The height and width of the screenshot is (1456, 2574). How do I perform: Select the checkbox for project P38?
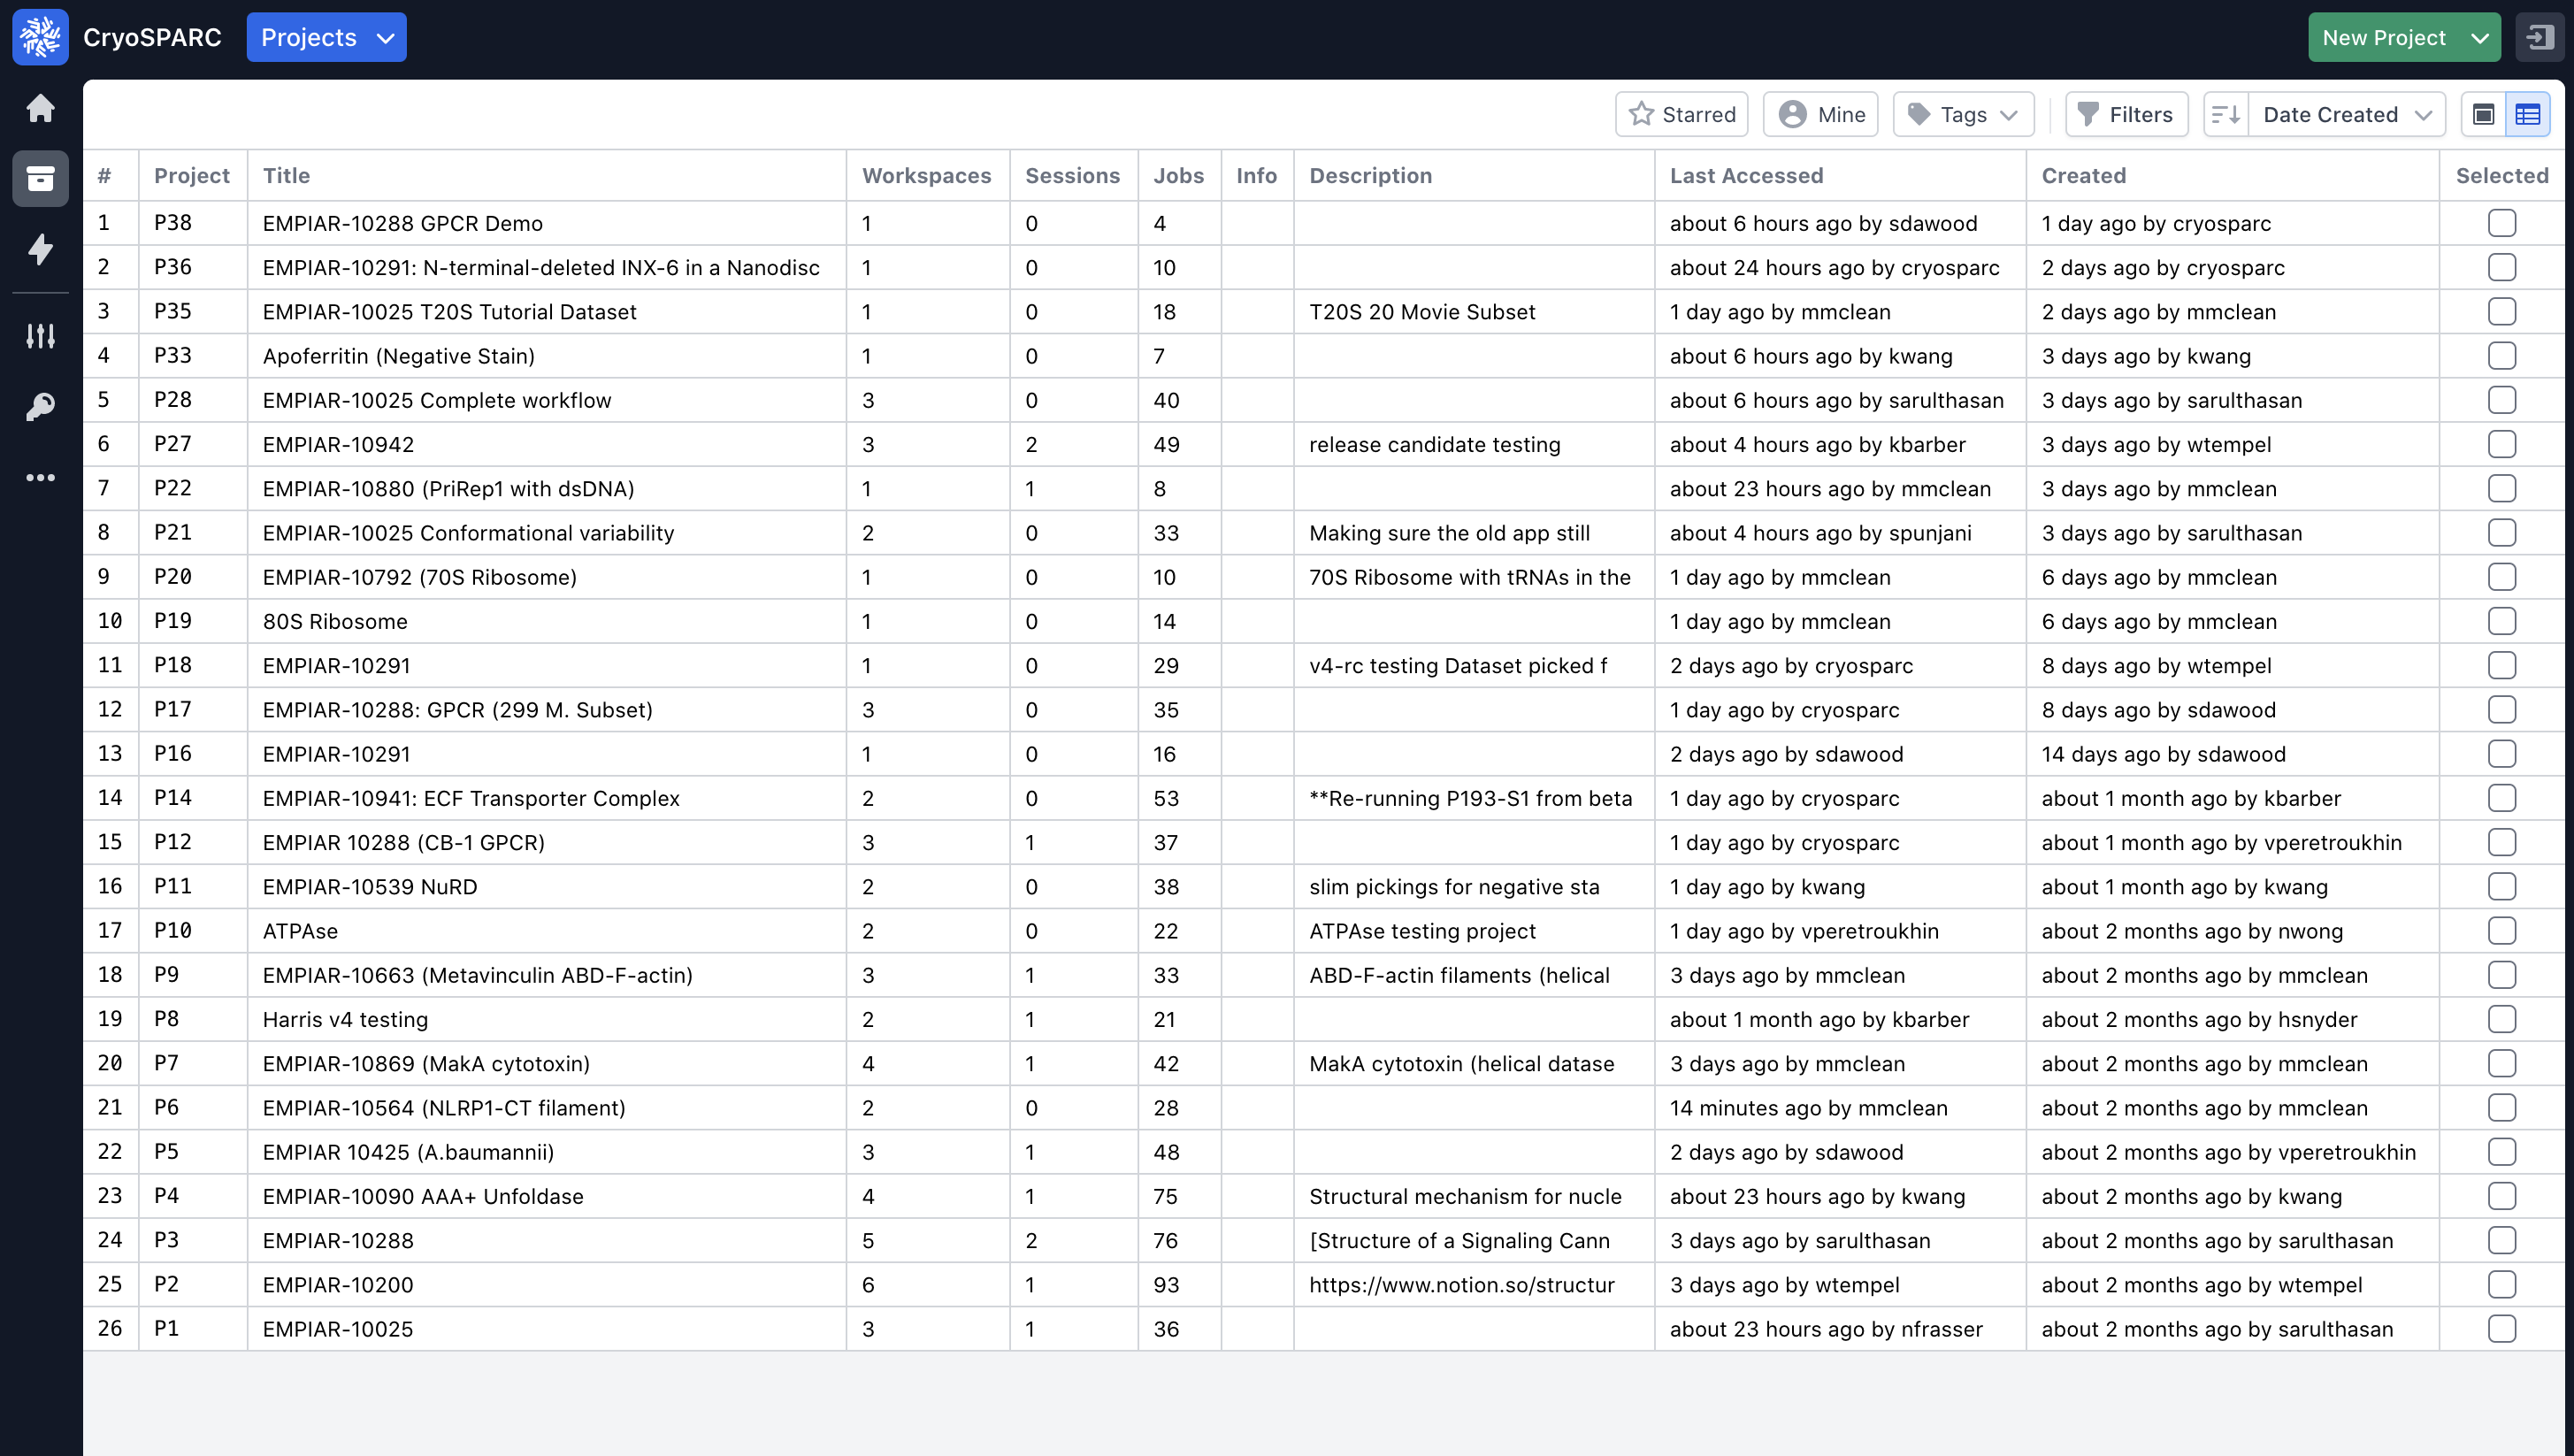click(2501, 223)
